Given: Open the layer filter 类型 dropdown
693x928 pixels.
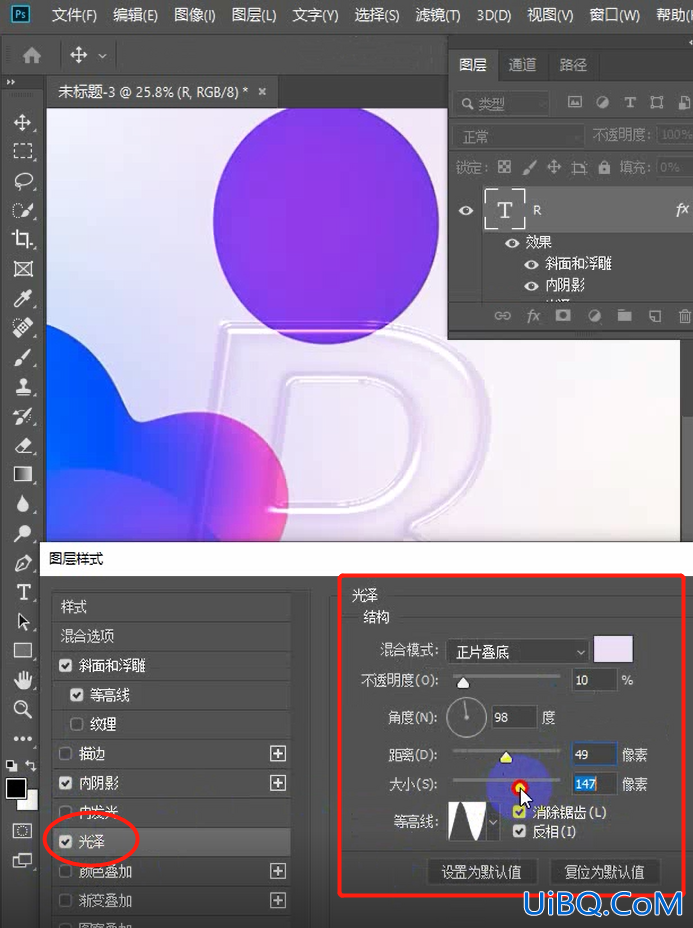Looking at the screenshot, I should (502, 104).
